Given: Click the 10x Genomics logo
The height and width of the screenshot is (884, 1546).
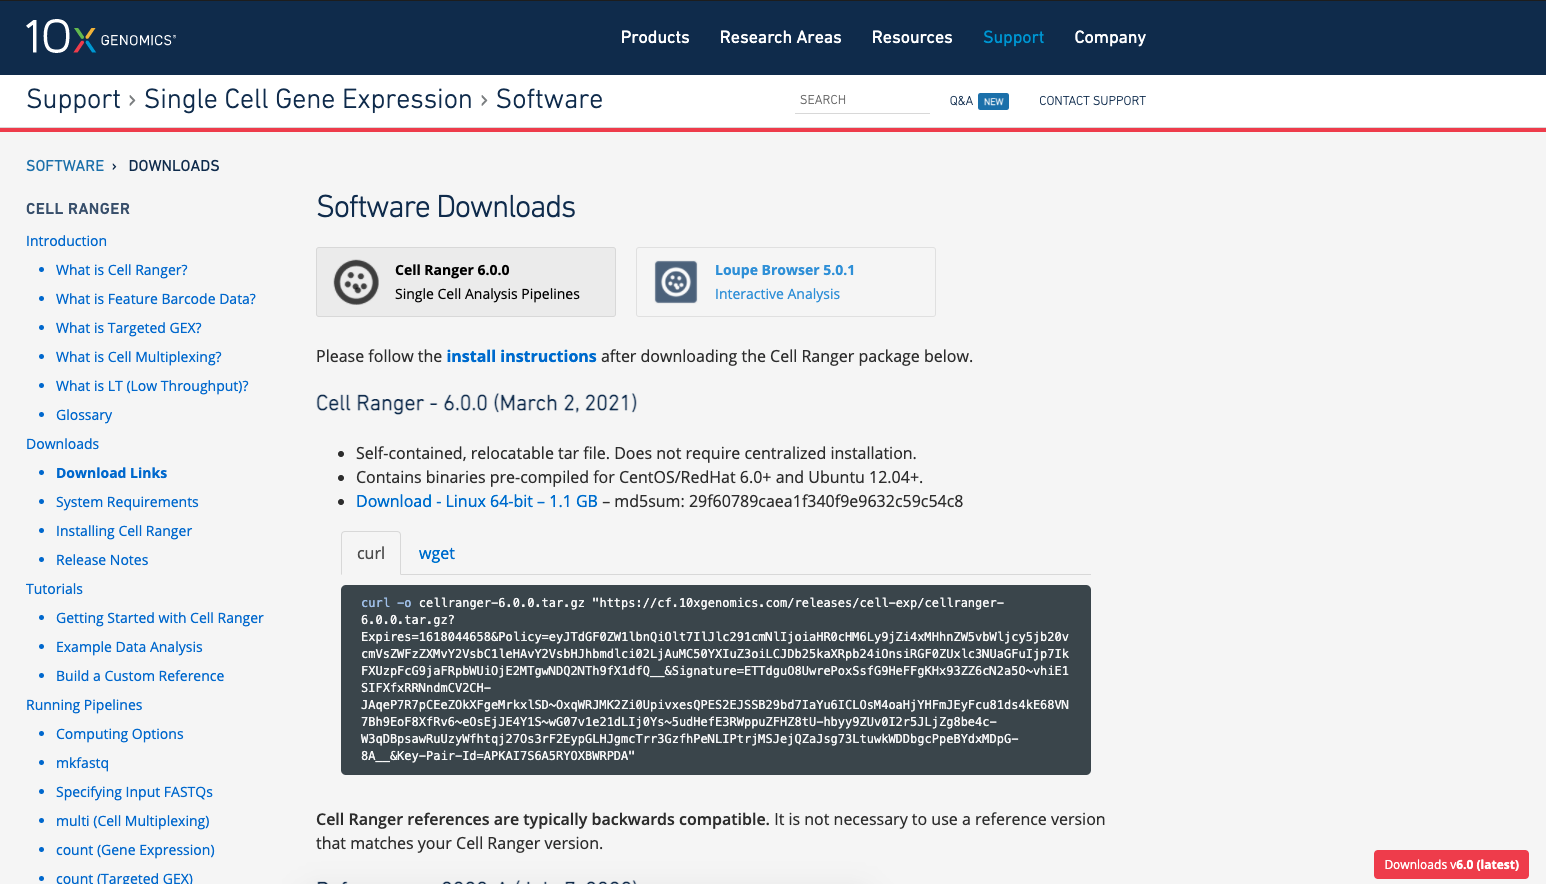Looking at the screenshot, I should tap(101, 37).
